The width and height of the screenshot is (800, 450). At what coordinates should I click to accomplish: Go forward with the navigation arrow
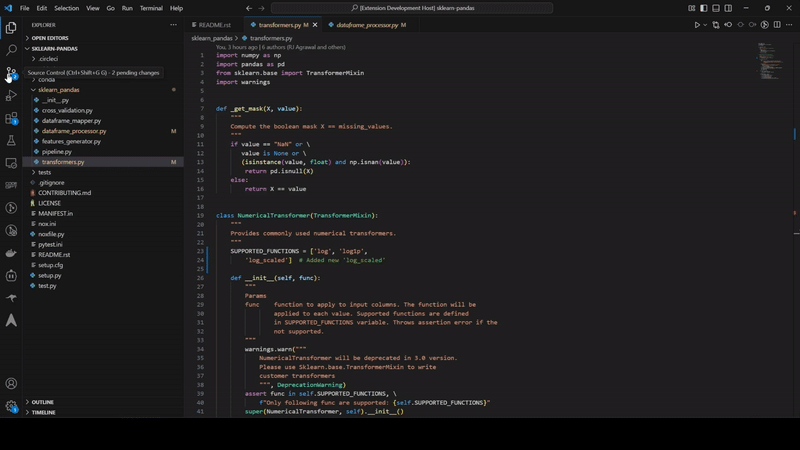[261, 8]
